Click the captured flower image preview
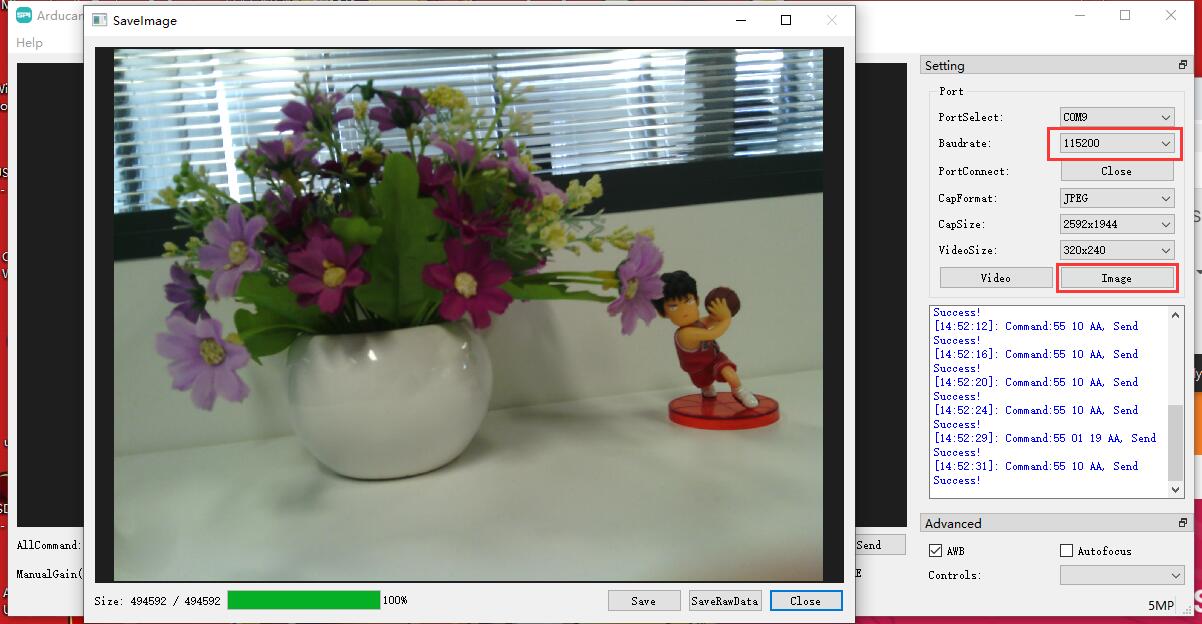Image resolution: width=1202 pixels, height=624 pixels. 468,314
